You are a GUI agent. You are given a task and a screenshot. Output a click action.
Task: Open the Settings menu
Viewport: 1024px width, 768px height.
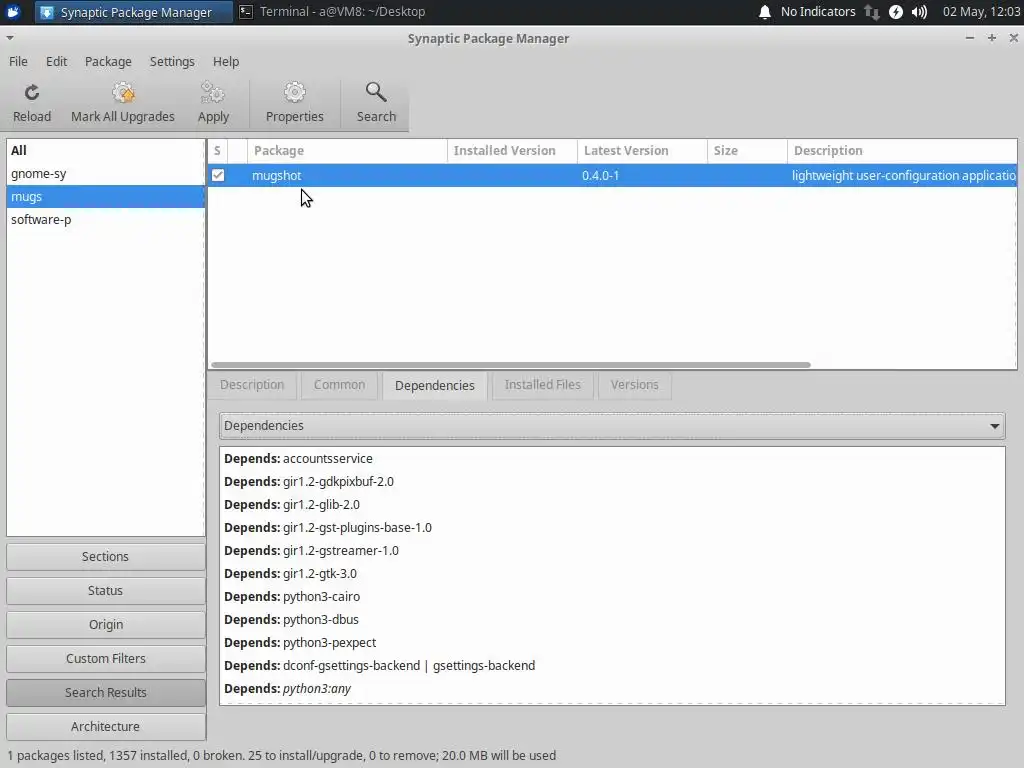172,61
